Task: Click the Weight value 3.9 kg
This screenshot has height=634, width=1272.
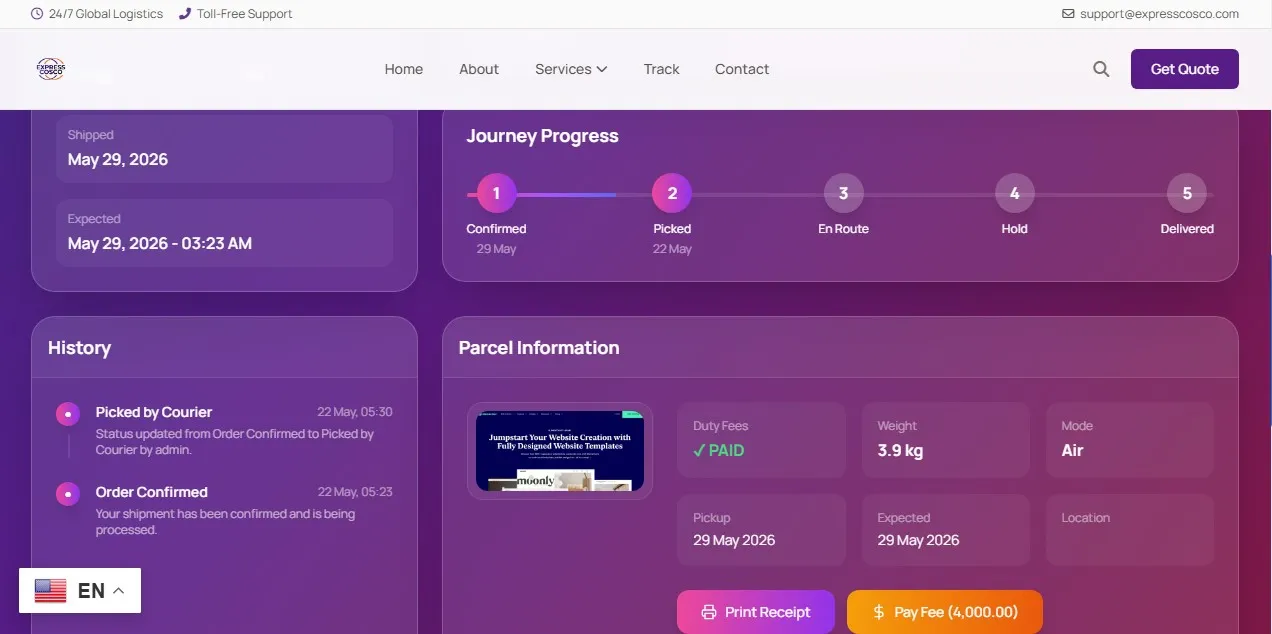Action: pyautogui.click(x=900, y=450)
